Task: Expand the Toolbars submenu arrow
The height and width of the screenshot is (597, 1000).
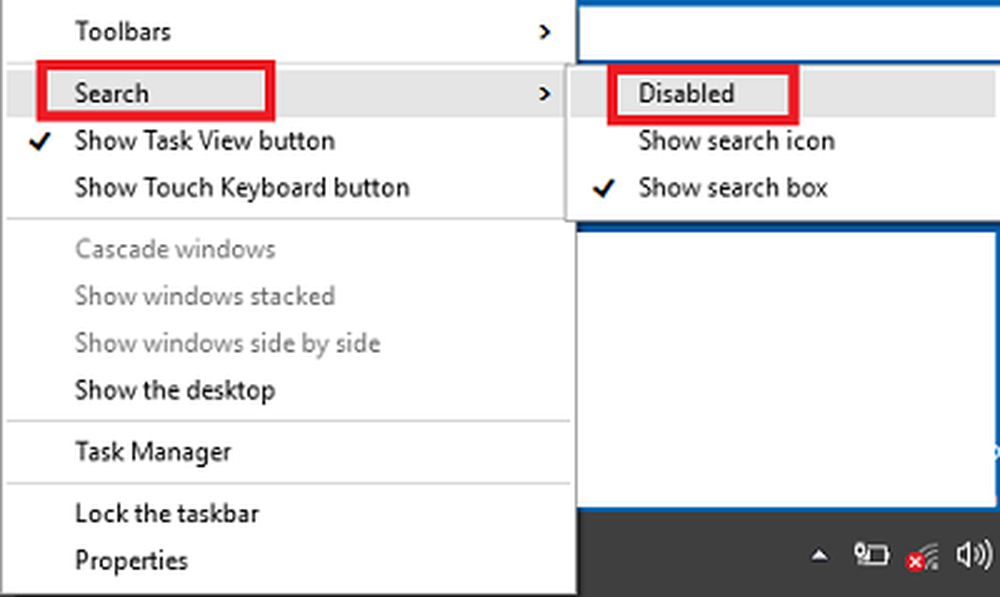Action: (x=544, y=32)
